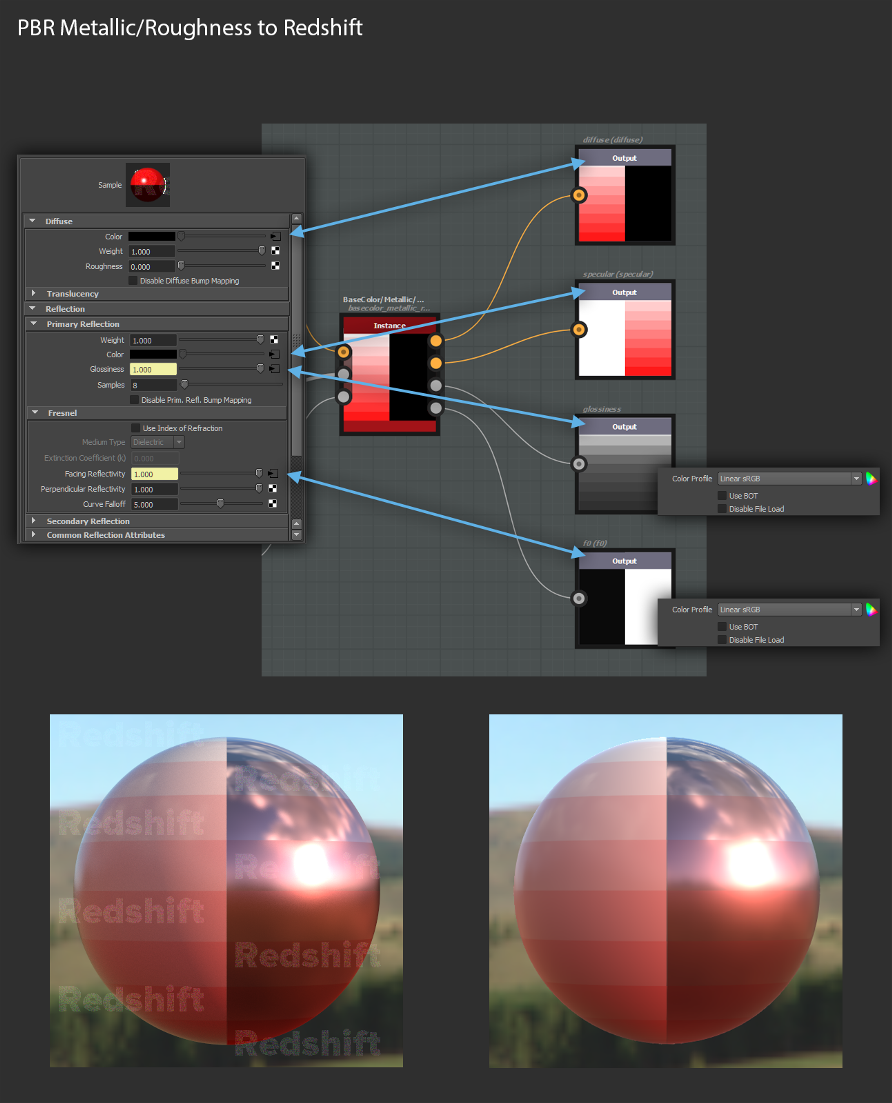This screenshot has width=892, height=1103.
Task: Click the Diffuse Color map connection icon
Action: [x=276, y=236]
